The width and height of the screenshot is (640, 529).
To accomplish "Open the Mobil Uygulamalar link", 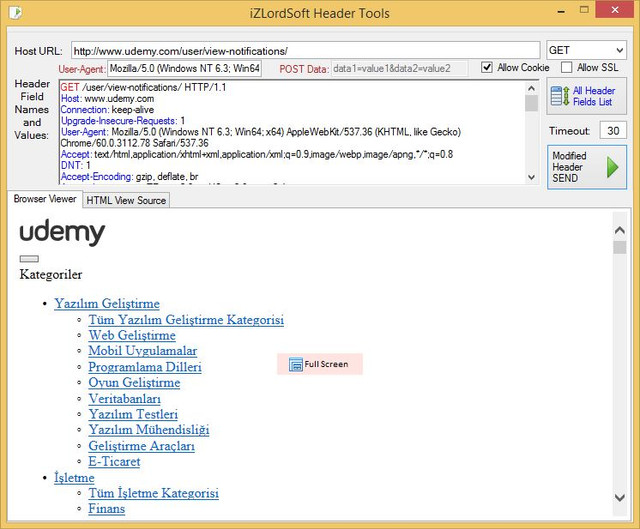I will pyautogui.click(x=143, y=351).
